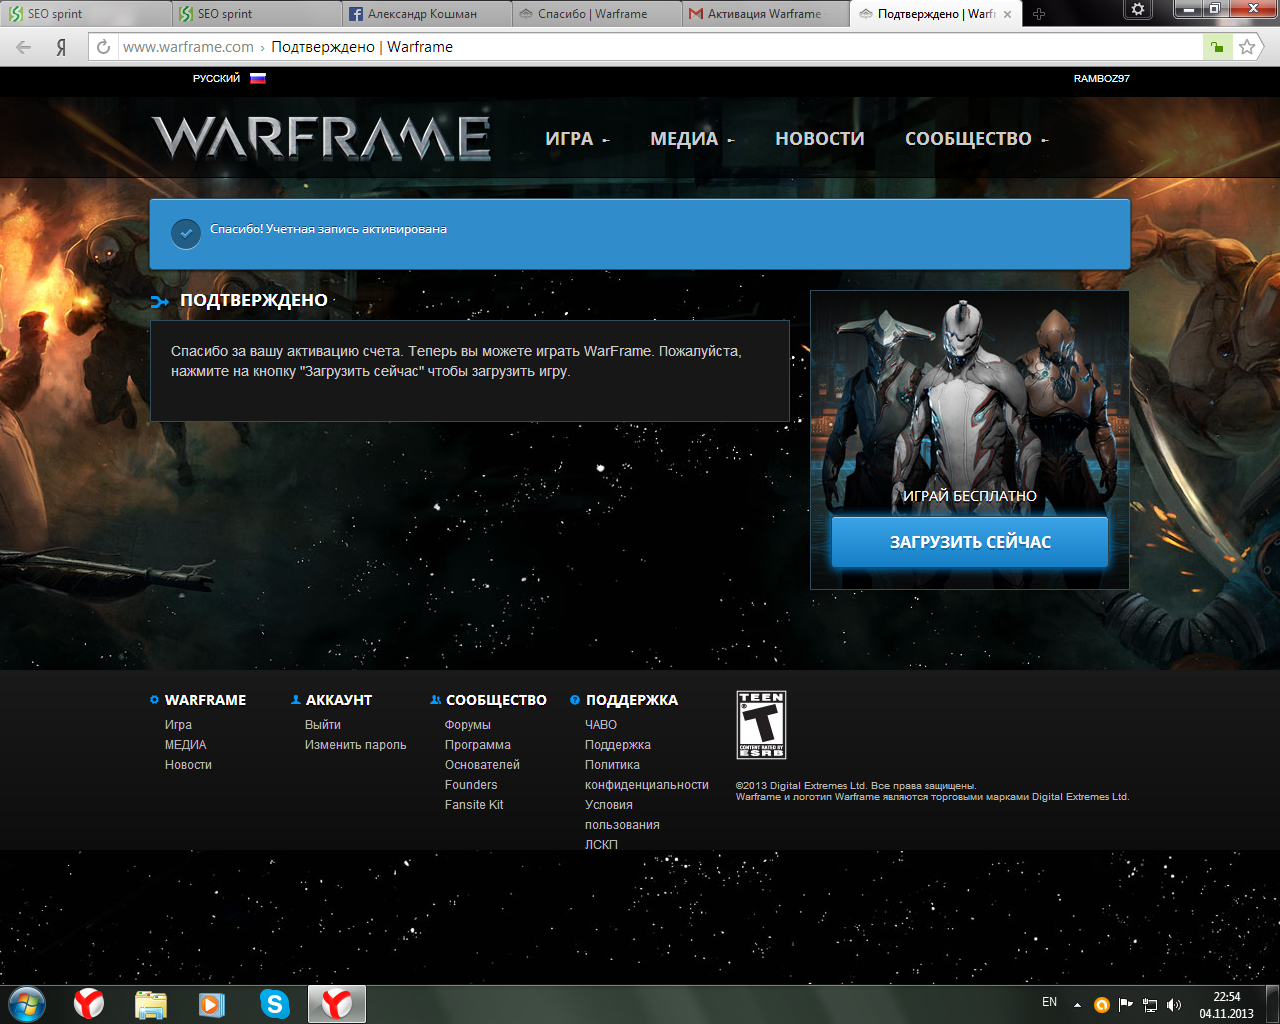The height and width of the screenshot is (1024, 1280).
Task: Expand the СООБЩЕСТВО menu
Action: tap(977, 139)
